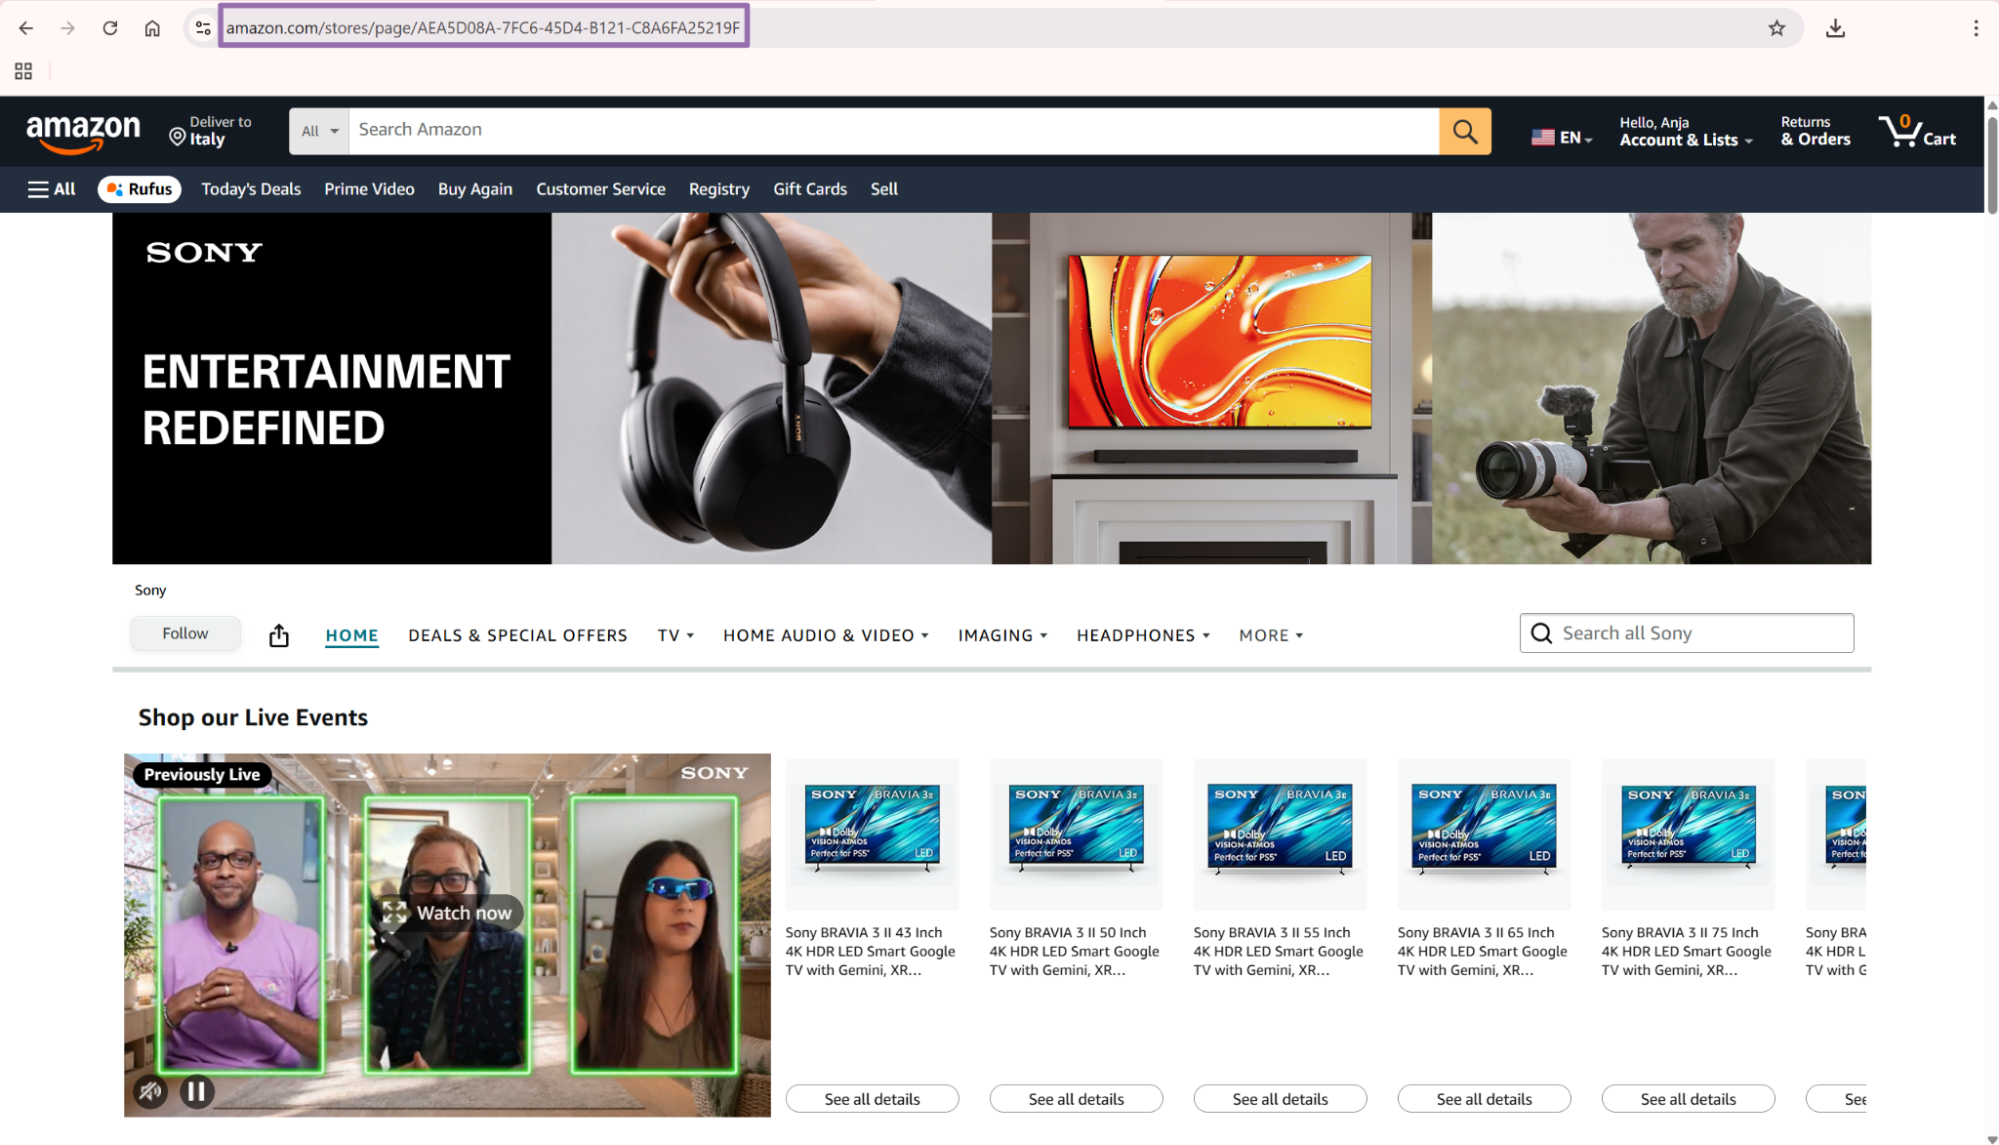
Task: Focus the Search Amazon field
Action: tap(893, 131)
